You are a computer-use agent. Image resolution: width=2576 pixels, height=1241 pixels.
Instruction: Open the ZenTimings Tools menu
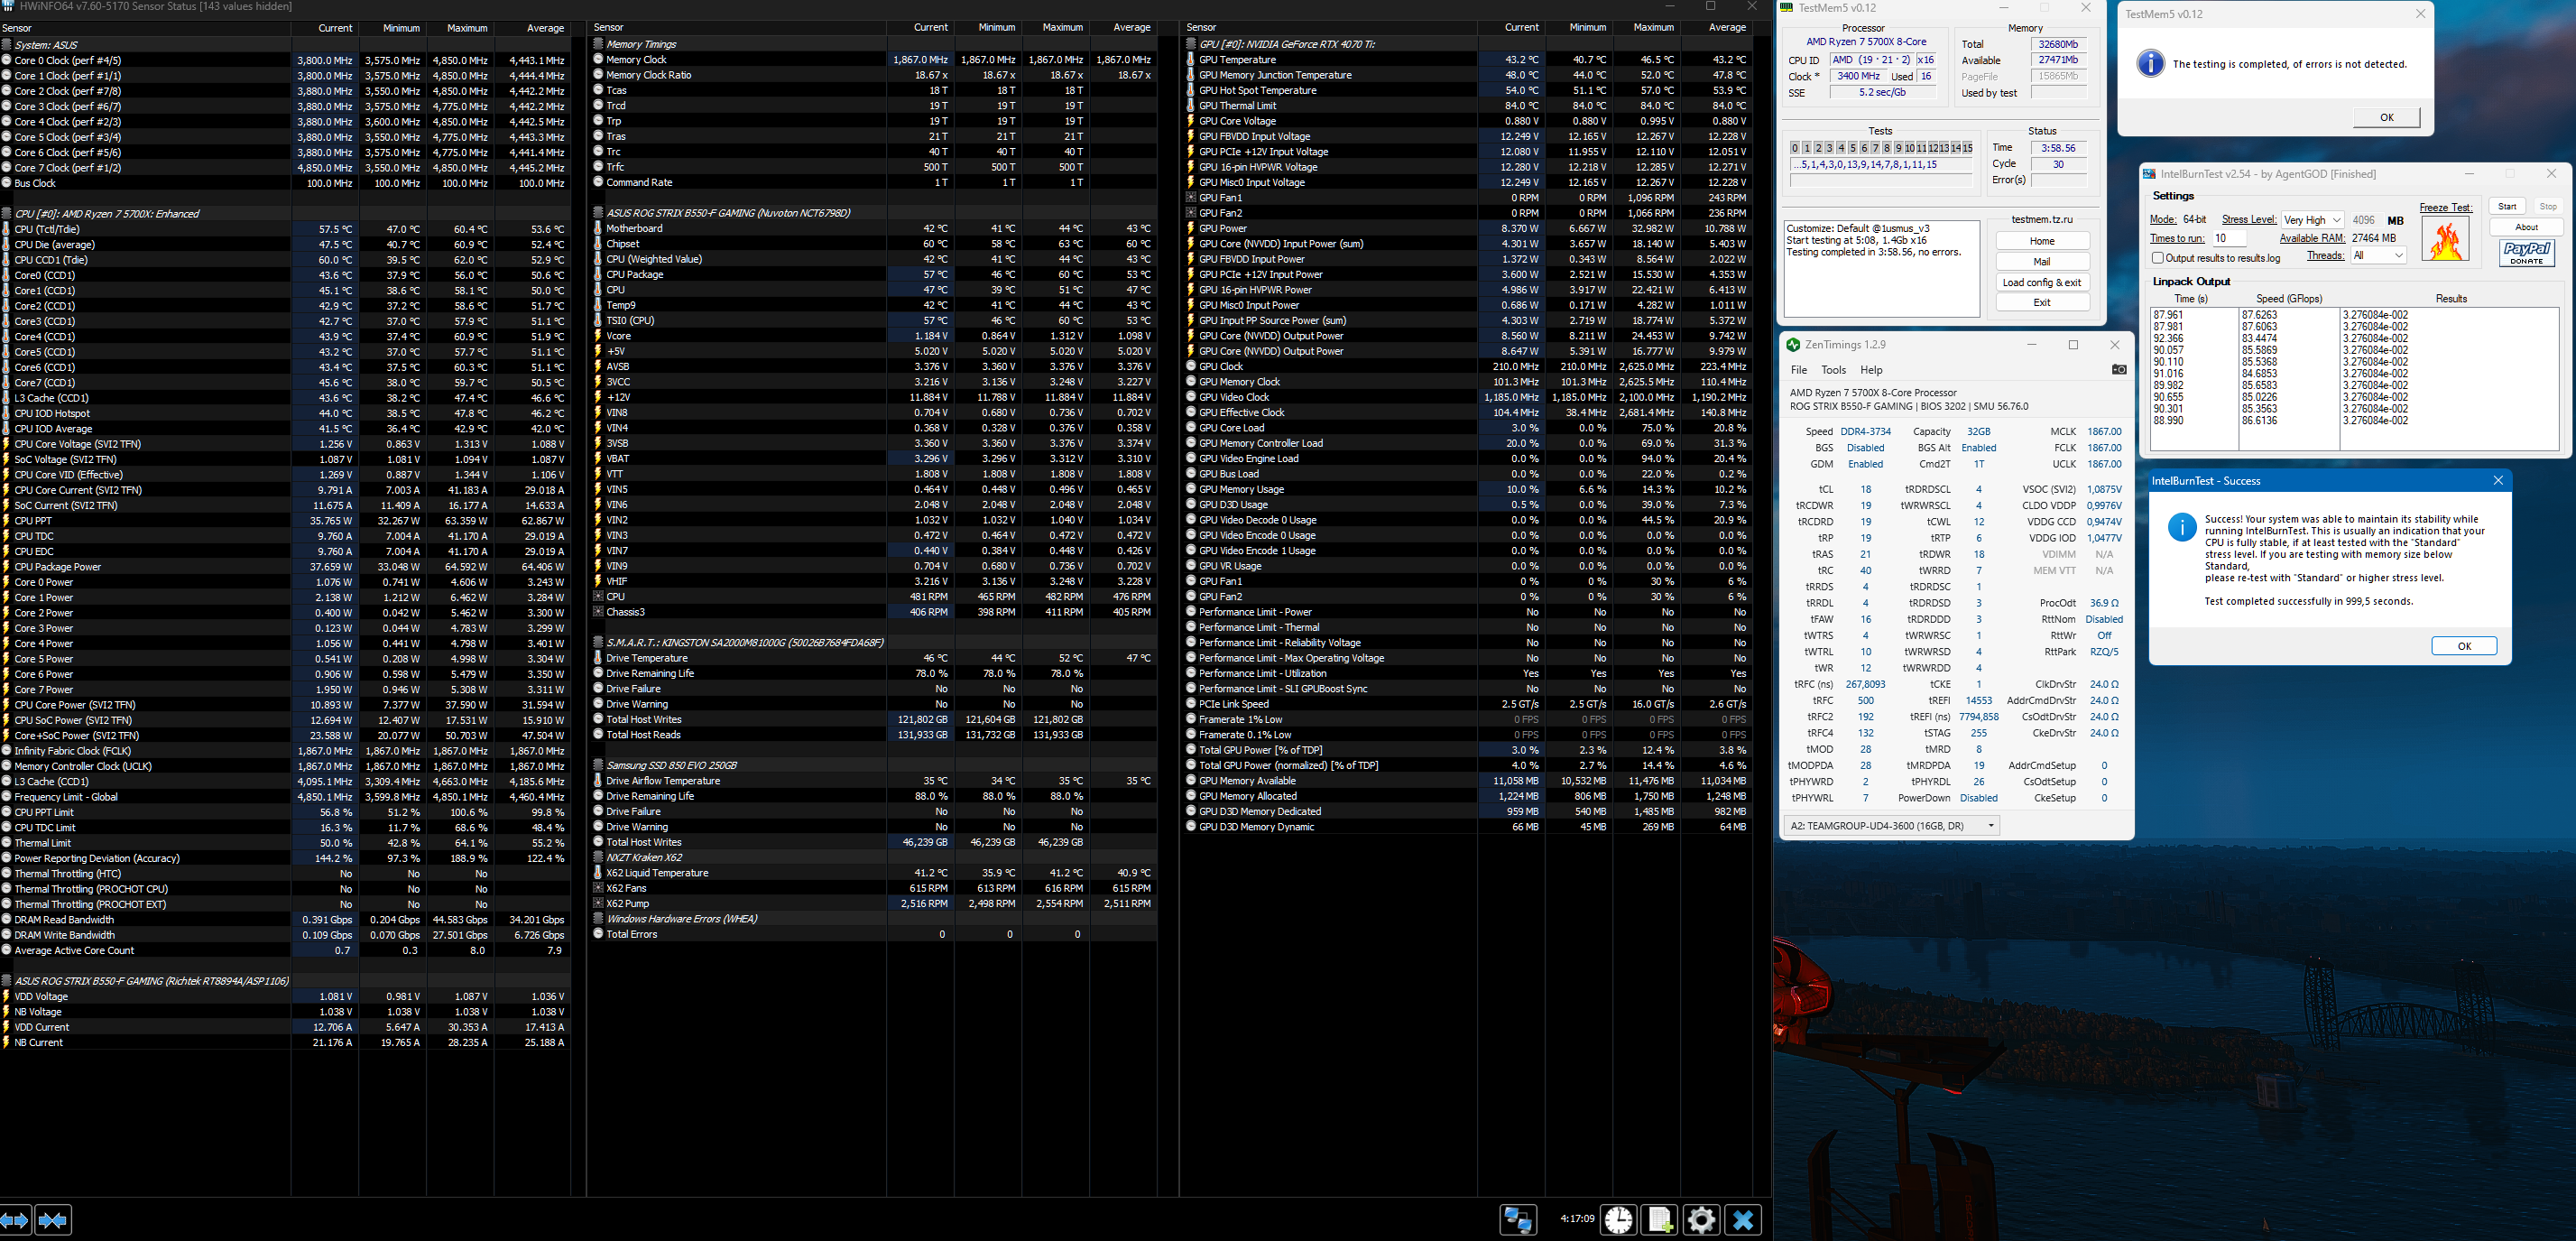tap(1833, 370)
